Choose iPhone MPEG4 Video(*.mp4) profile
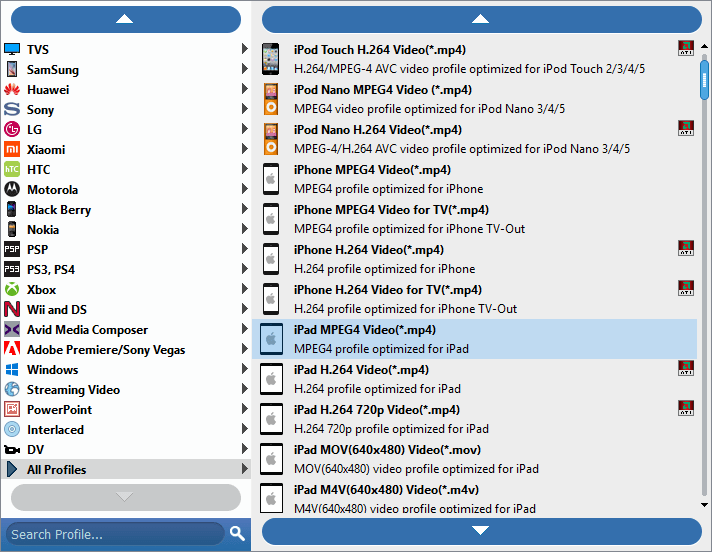The image size is (712, 552). click(475, 179)
